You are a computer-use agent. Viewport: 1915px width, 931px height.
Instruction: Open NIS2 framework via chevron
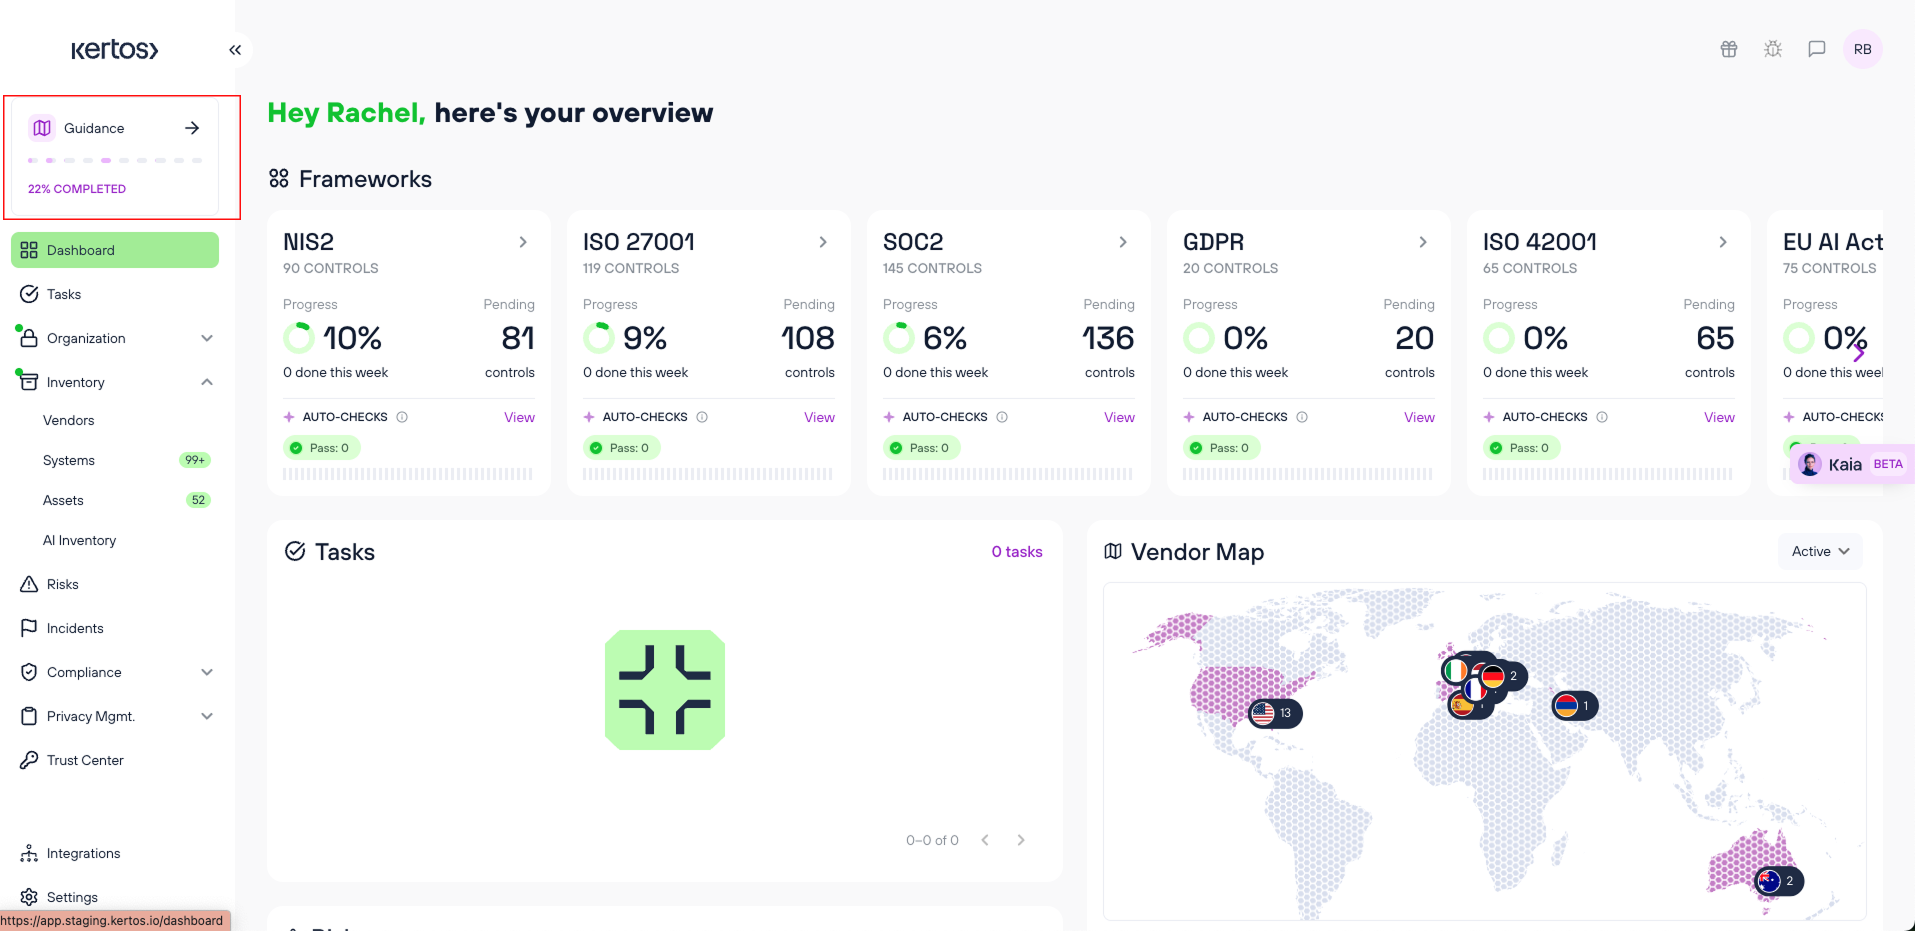pos(523,242)
